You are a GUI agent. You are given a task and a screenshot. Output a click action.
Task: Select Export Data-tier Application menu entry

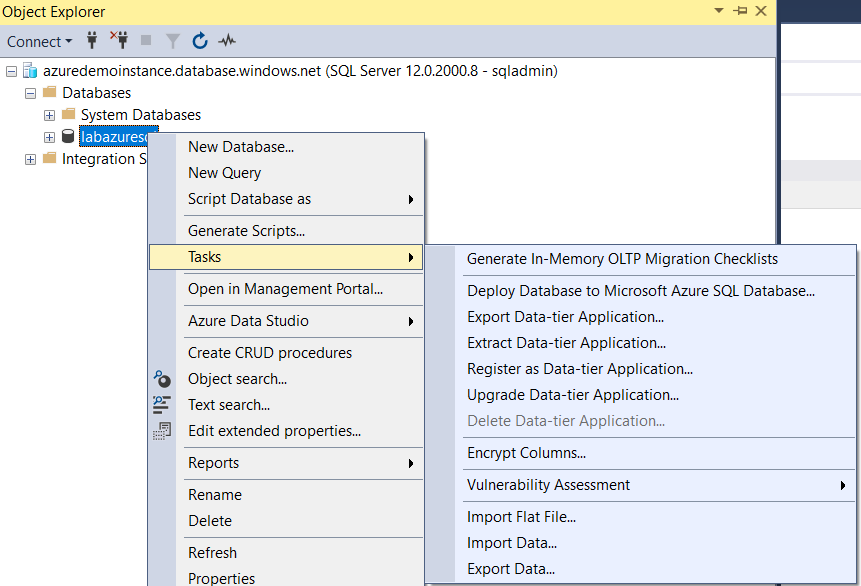coord(565,317)
